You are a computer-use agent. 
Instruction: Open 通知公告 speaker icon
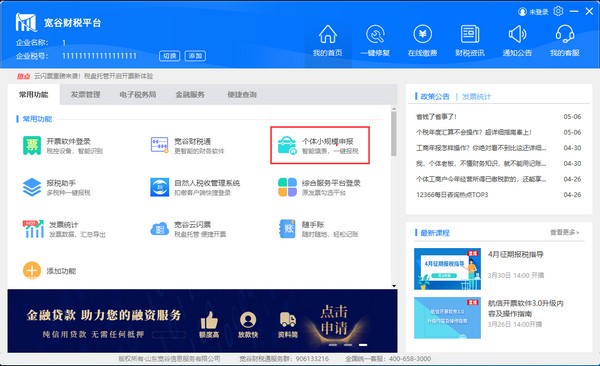click(x=517, y=34)
